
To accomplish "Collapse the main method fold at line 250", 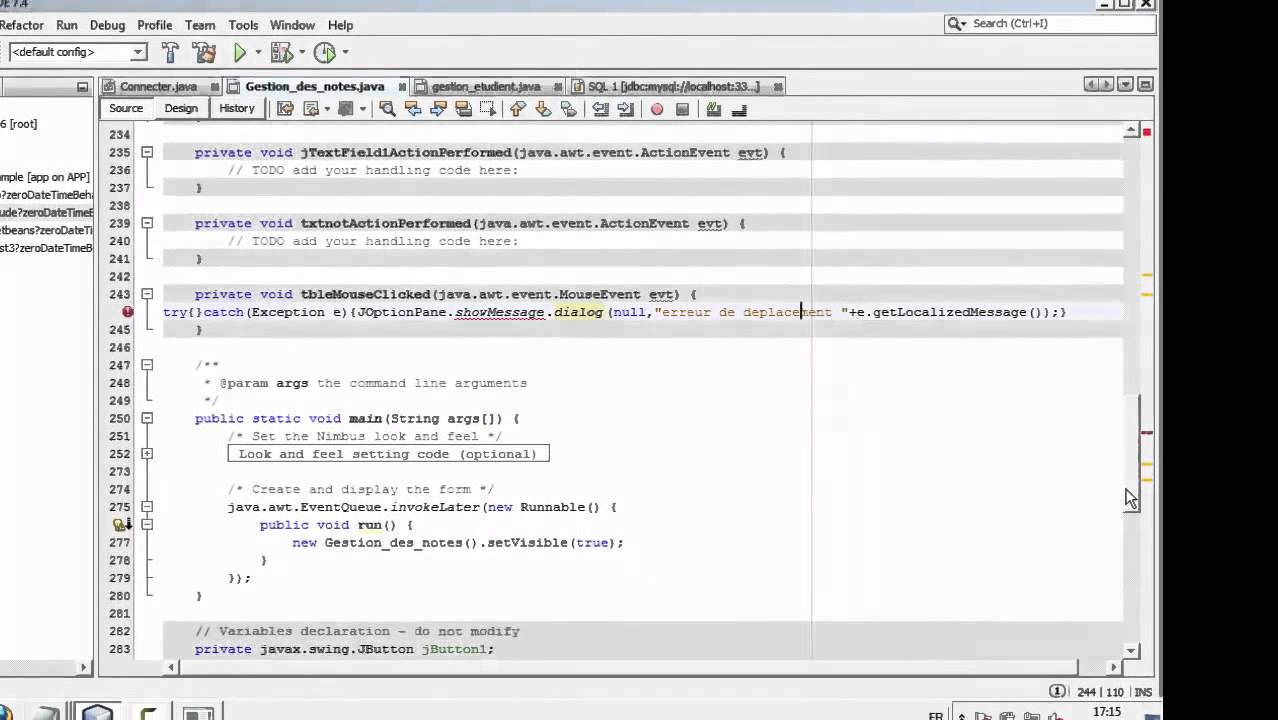I will tap(147, 418).
